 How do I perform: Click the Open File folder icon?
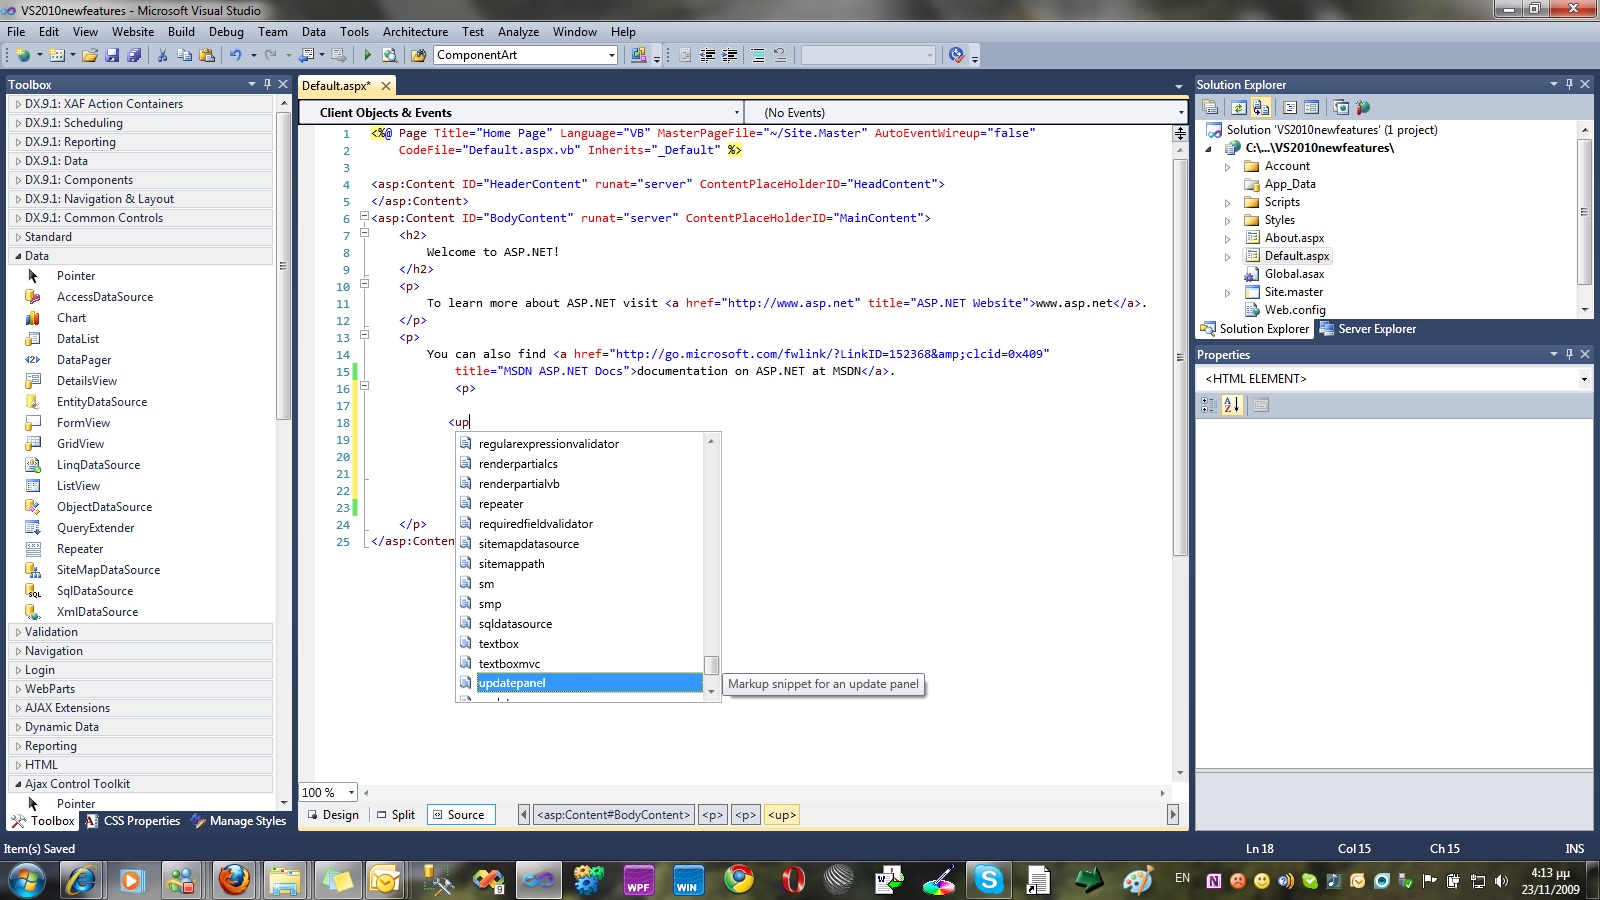click(x=90, y=55)
